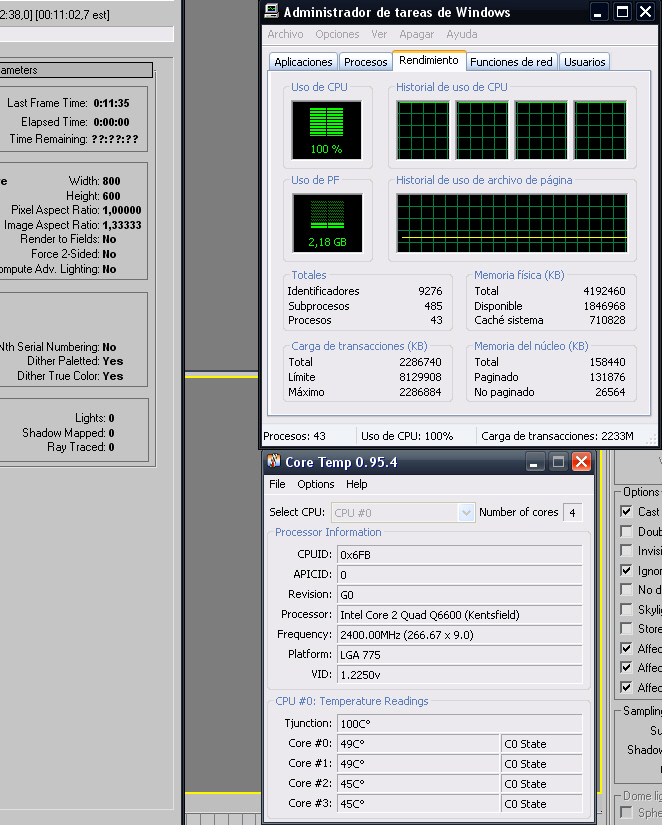
Task: Click the CPU usage 100 % gauge
Action: (x=326, y=130)
